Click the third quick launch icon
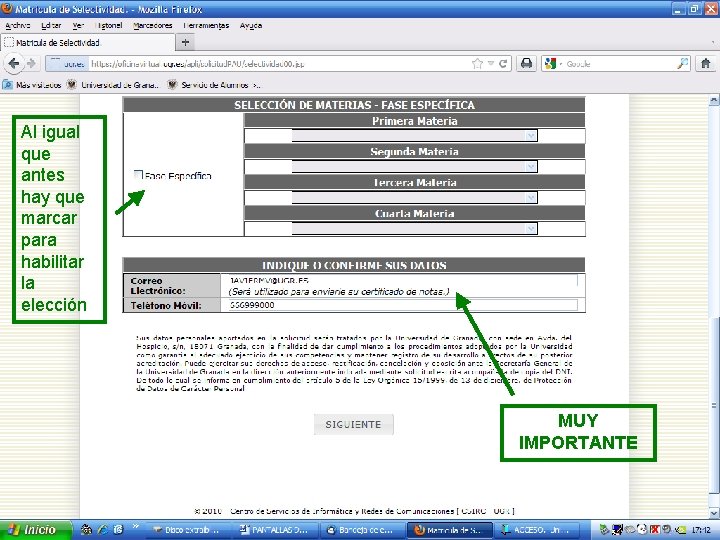This screenshot has height=540, width=720. click(x=118, y=530)
